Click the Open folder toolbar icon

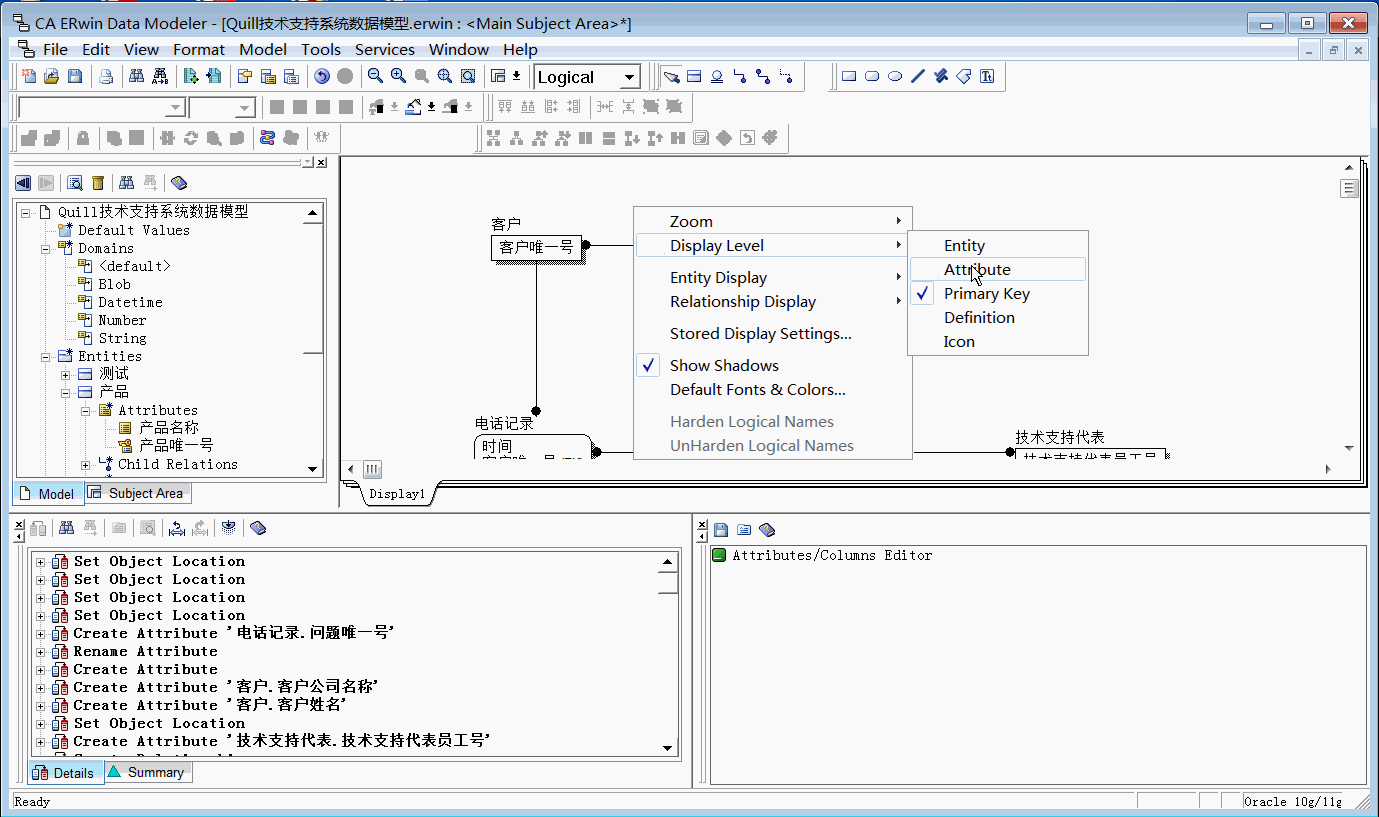pyautogui.click(x=52, y=76)
